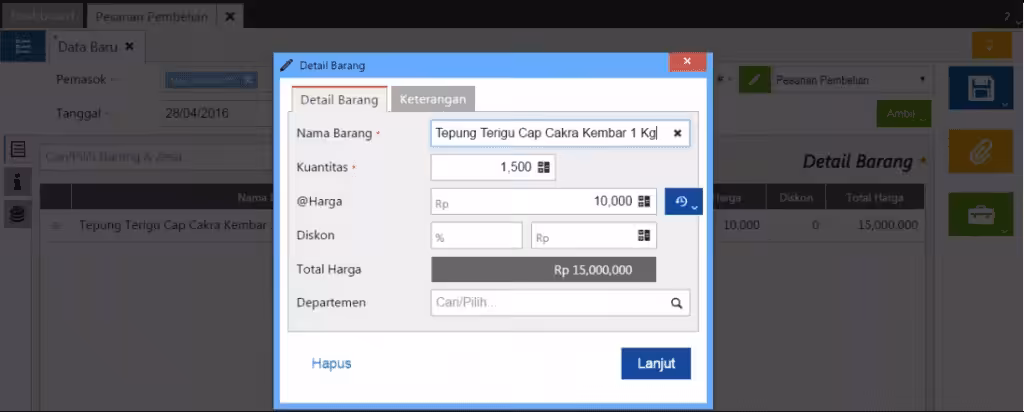Image resolution: width=1024 pixels, height=412 pixels.
Task: Click the blue Save disk icon in the main window
Action: coord(980,87)
